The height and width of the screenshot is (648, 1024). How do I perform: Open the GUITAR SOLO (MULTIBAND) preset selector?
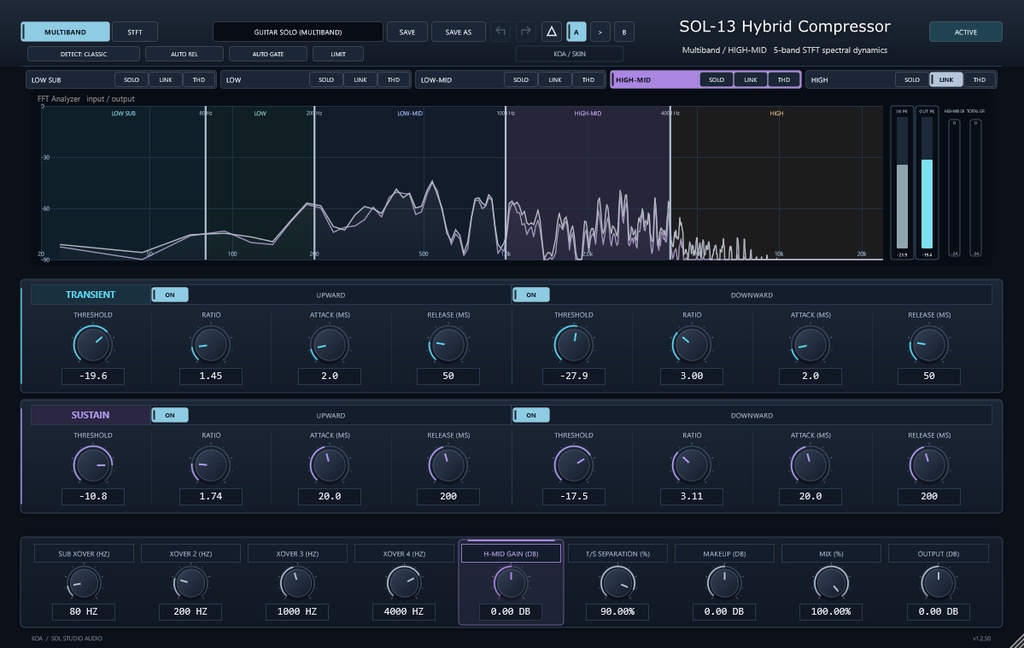pyautogui.click(x=298, y=31)
